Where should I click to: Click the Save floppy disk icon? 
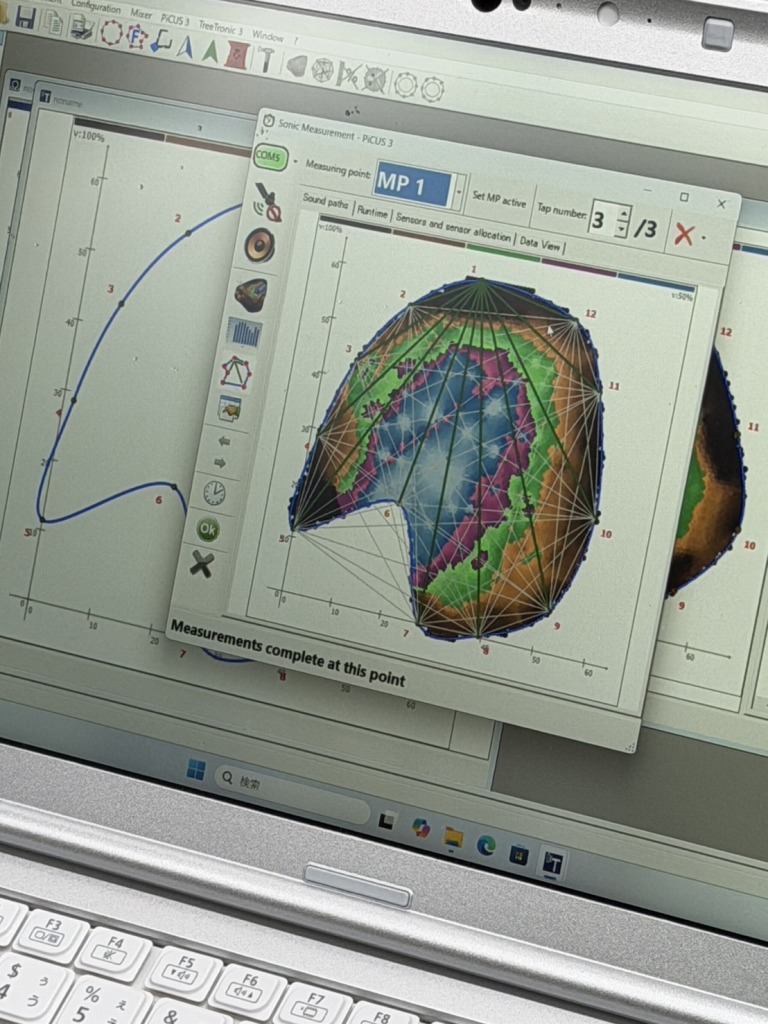click(x=25, y=16)
